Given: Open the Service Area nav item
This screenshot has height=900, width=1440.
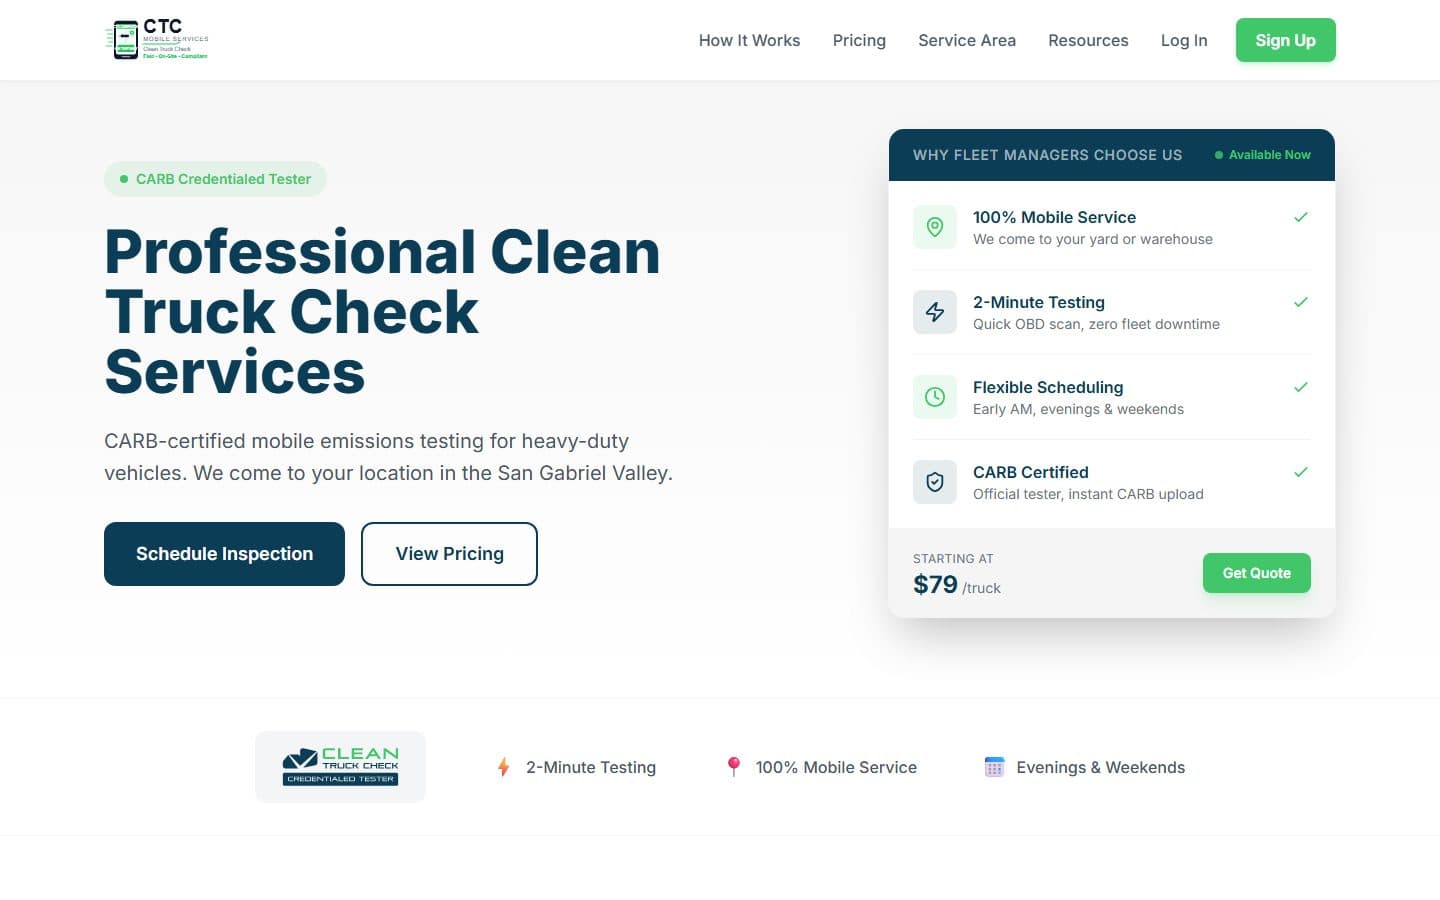Looking at the screenshot, I should pyautogui.click(x=967, y=40).
